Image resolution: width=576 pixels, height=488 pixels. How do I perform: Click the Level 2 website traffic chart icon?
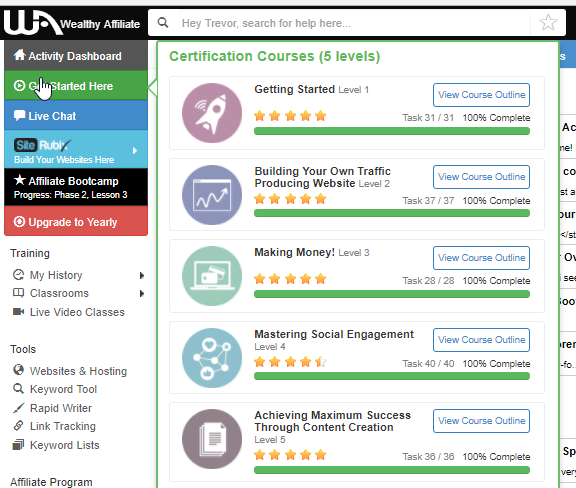pyautogui.click(x=212, y=195)
